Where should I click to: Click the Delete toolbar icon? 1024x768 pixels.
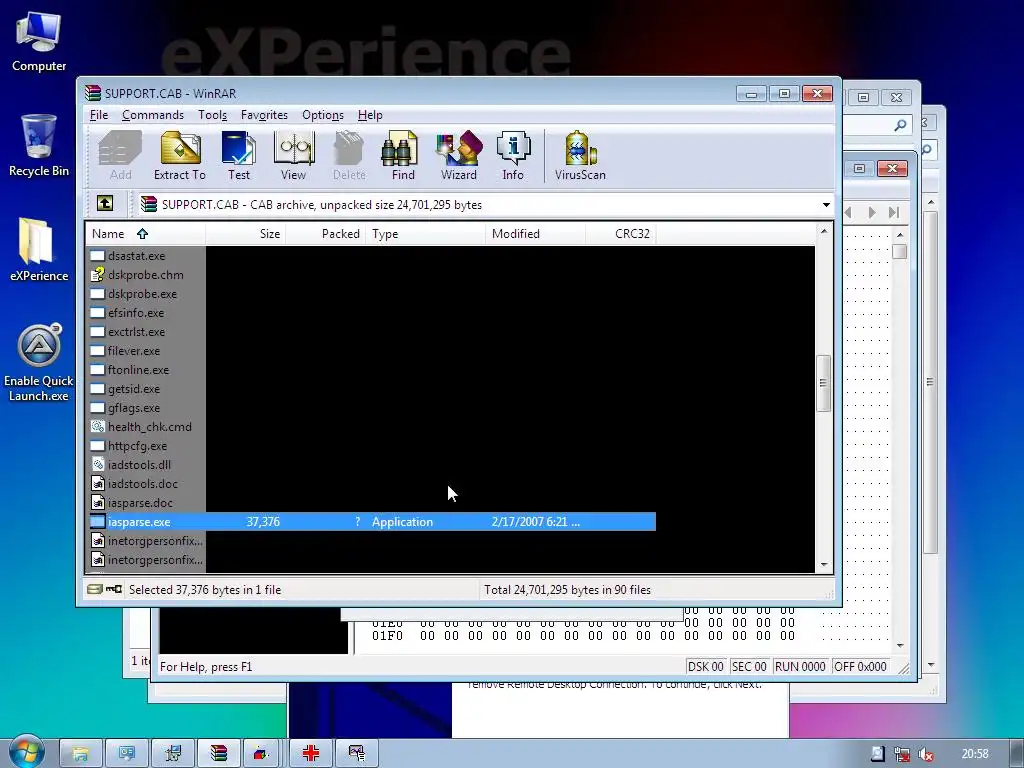point(349,155)
